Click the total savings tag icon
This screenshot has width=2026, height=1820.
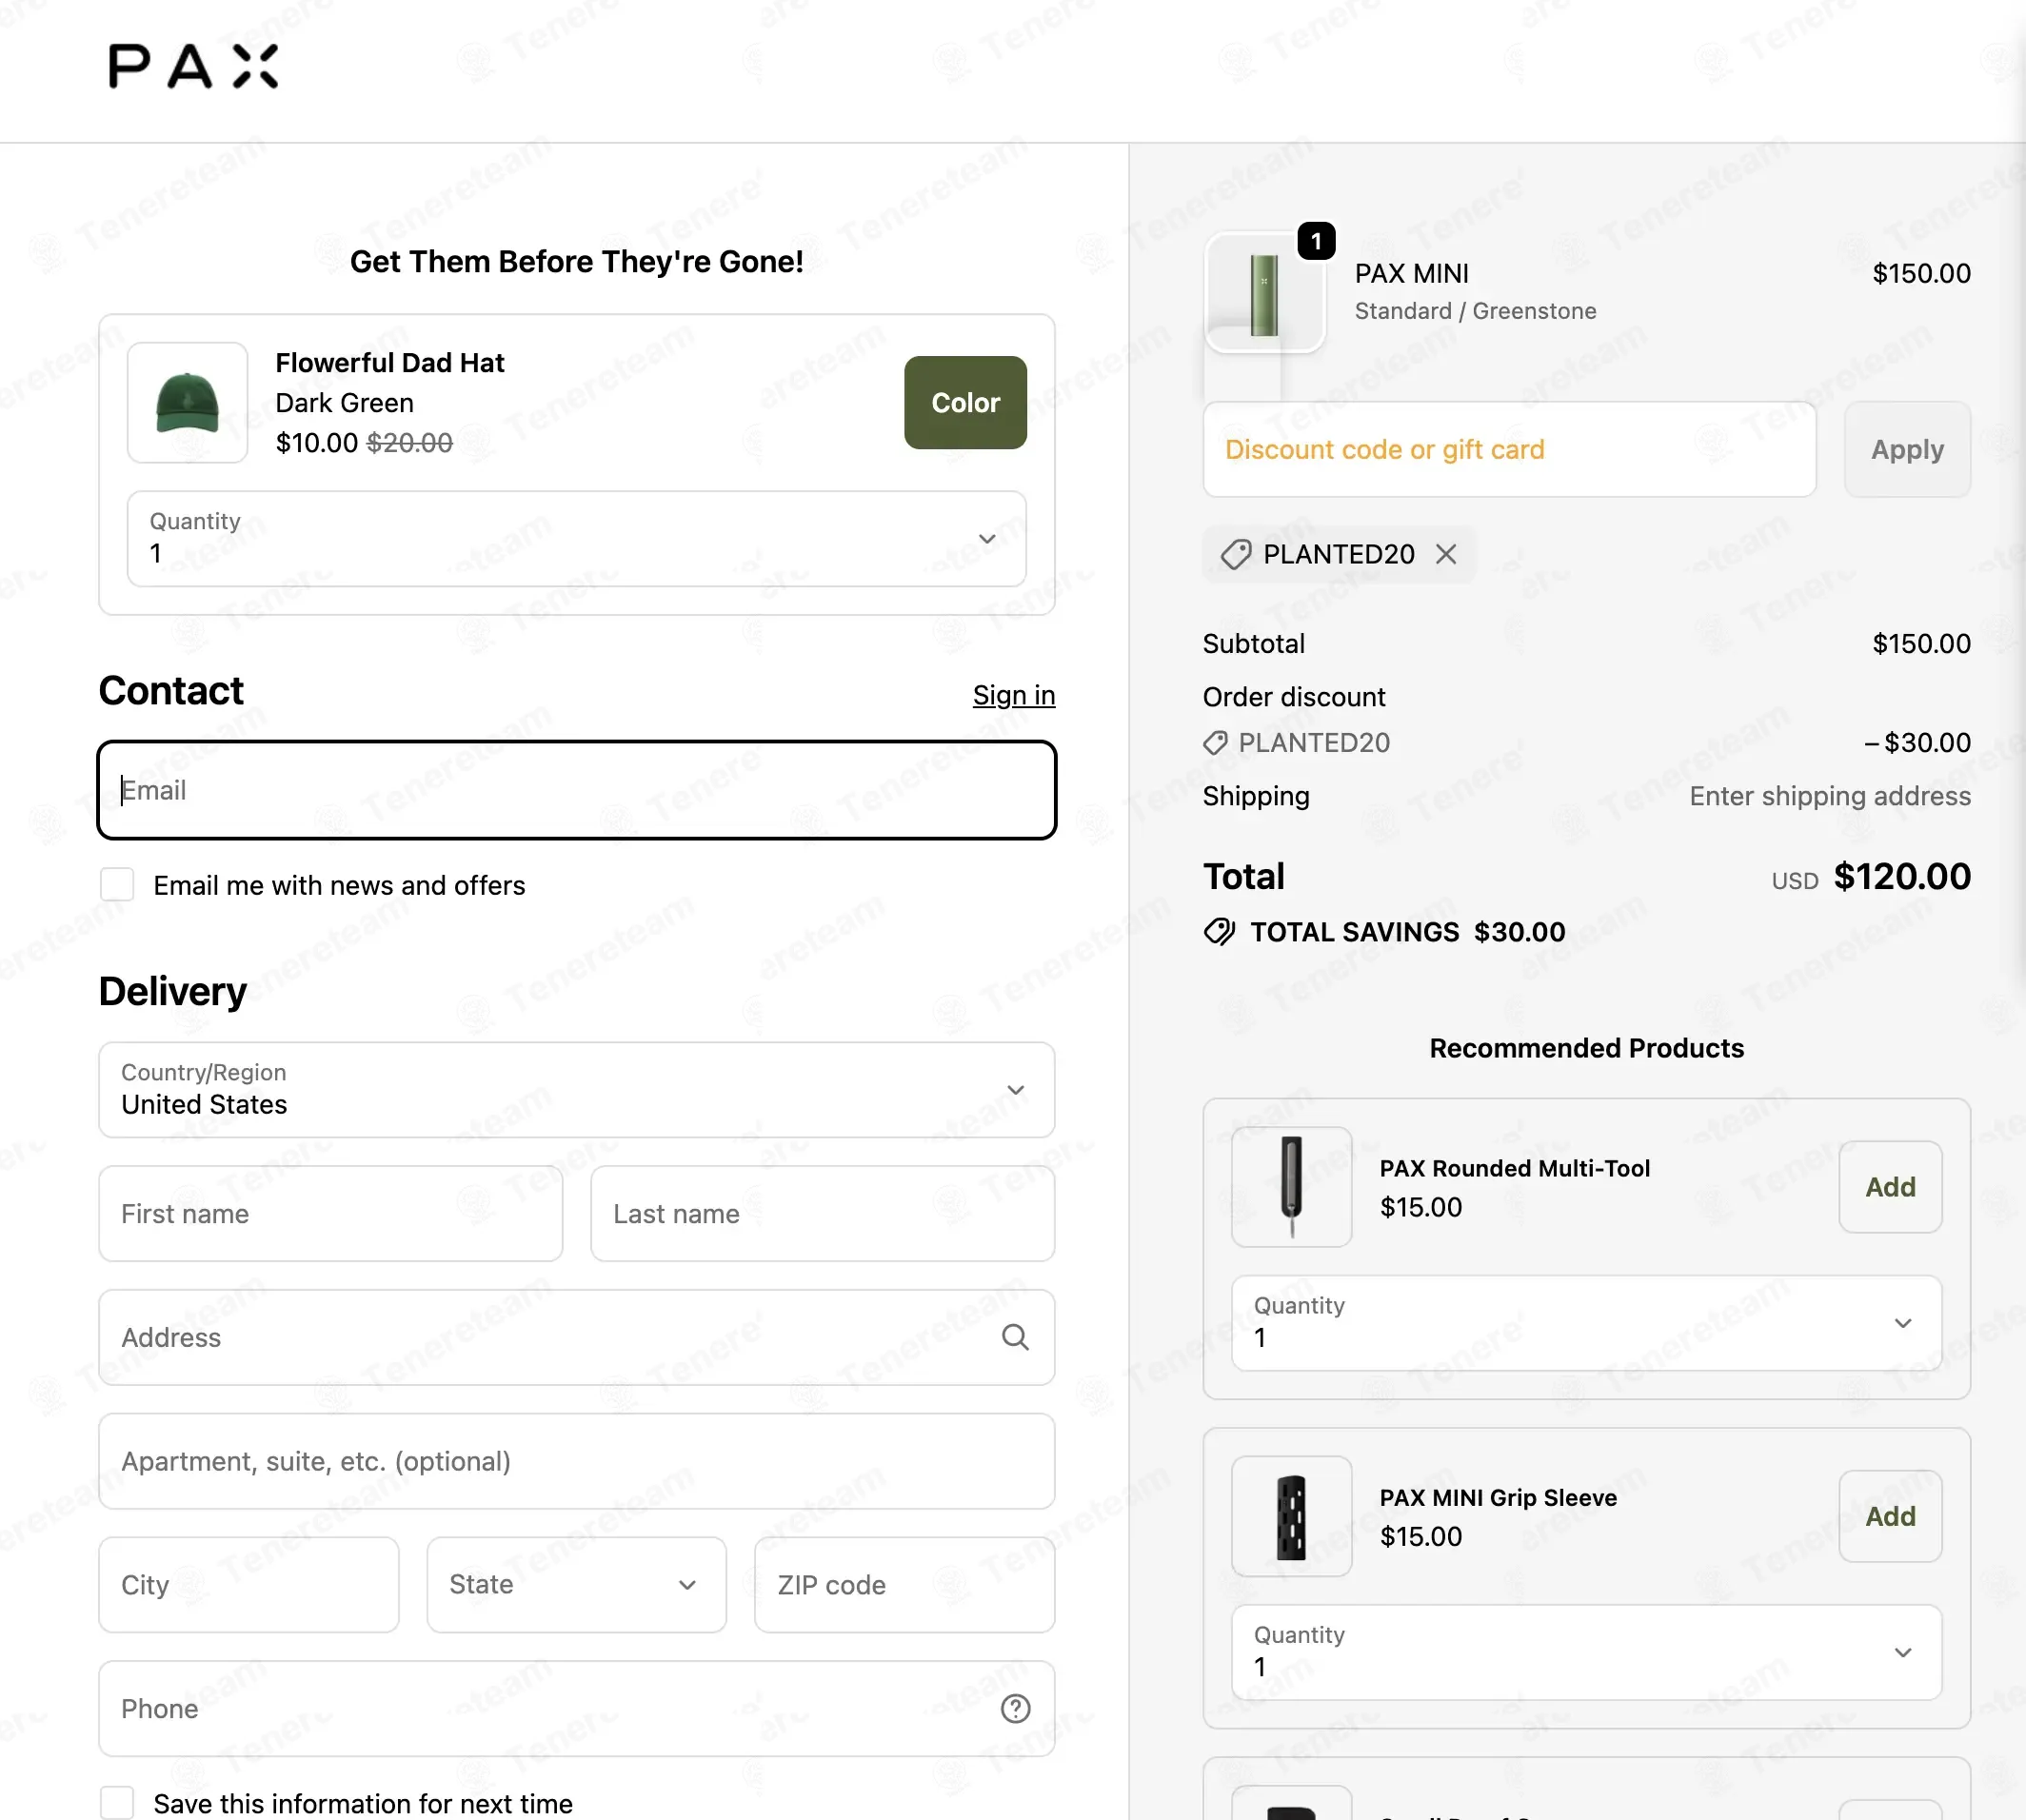tap(1220, 932)
